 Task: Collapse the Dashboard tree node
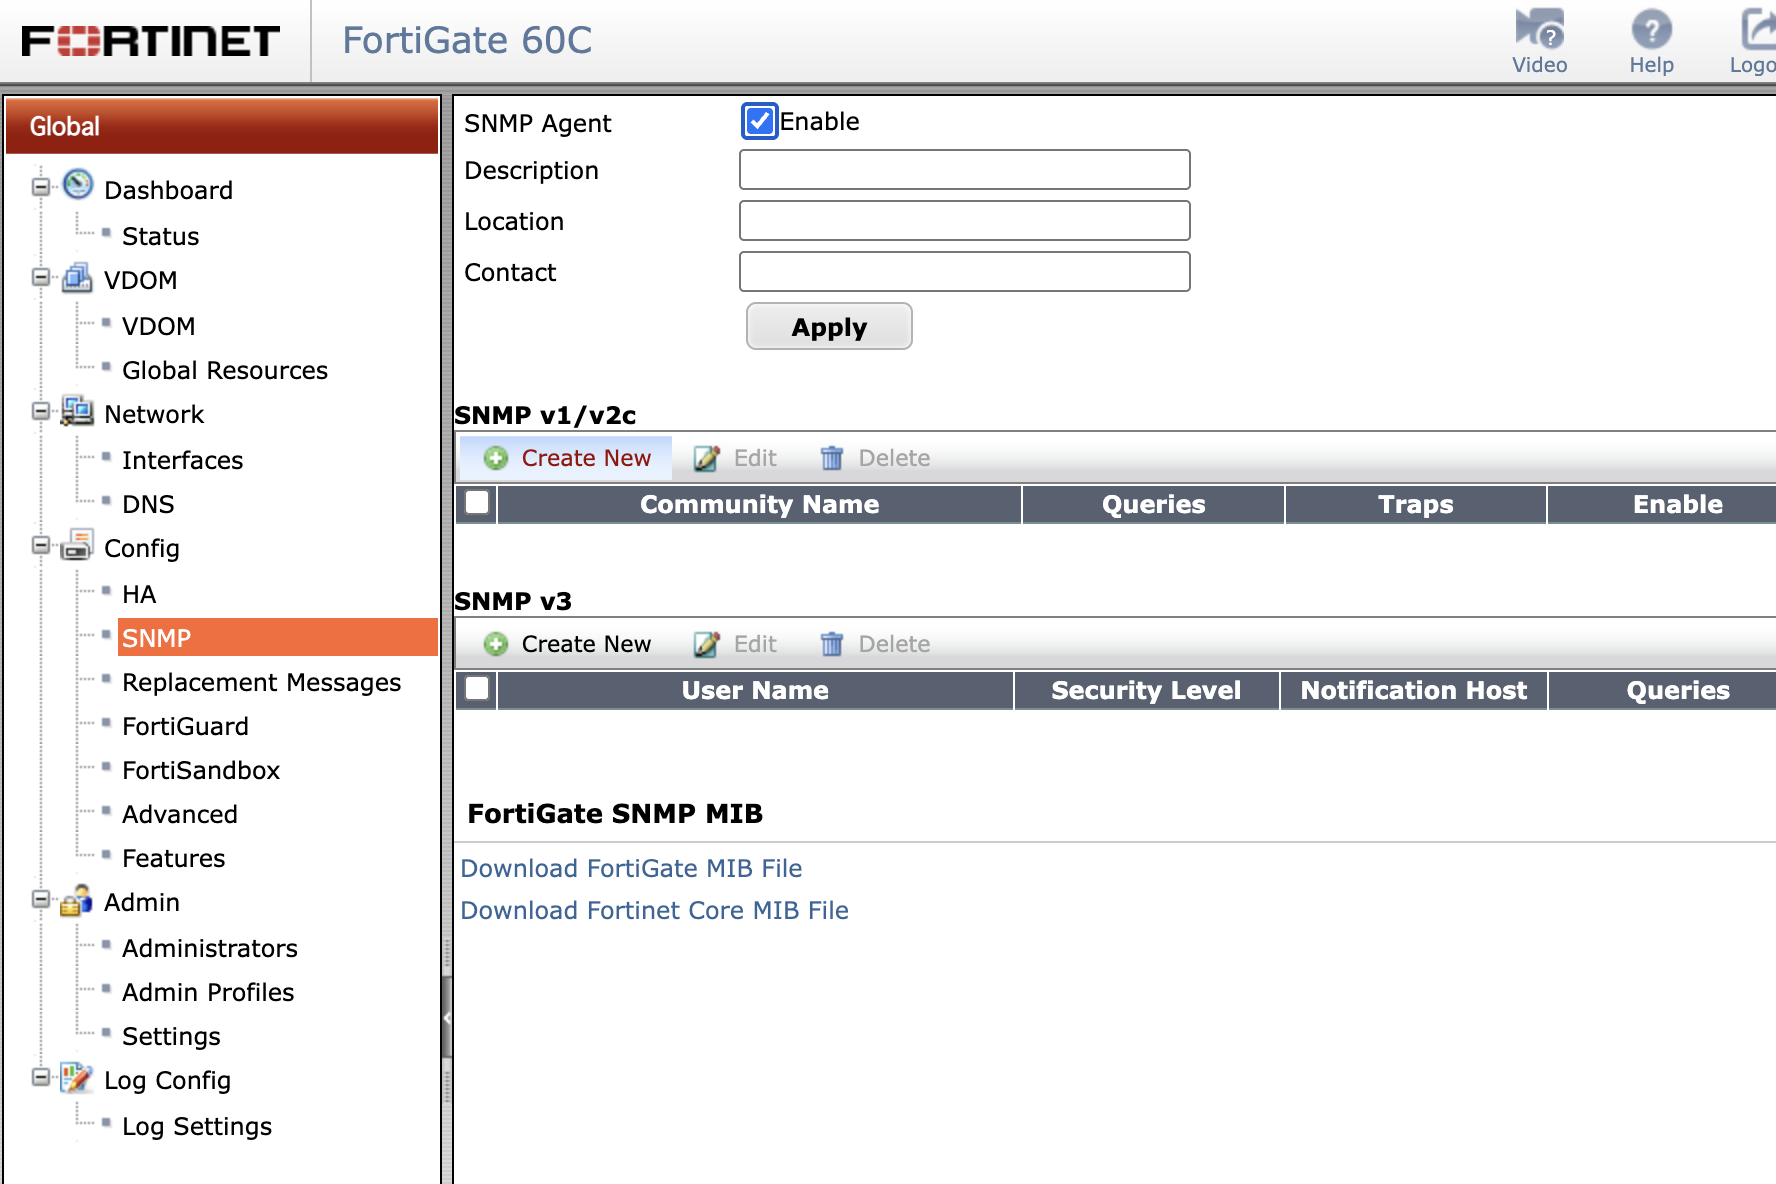(x=41, y=187)
